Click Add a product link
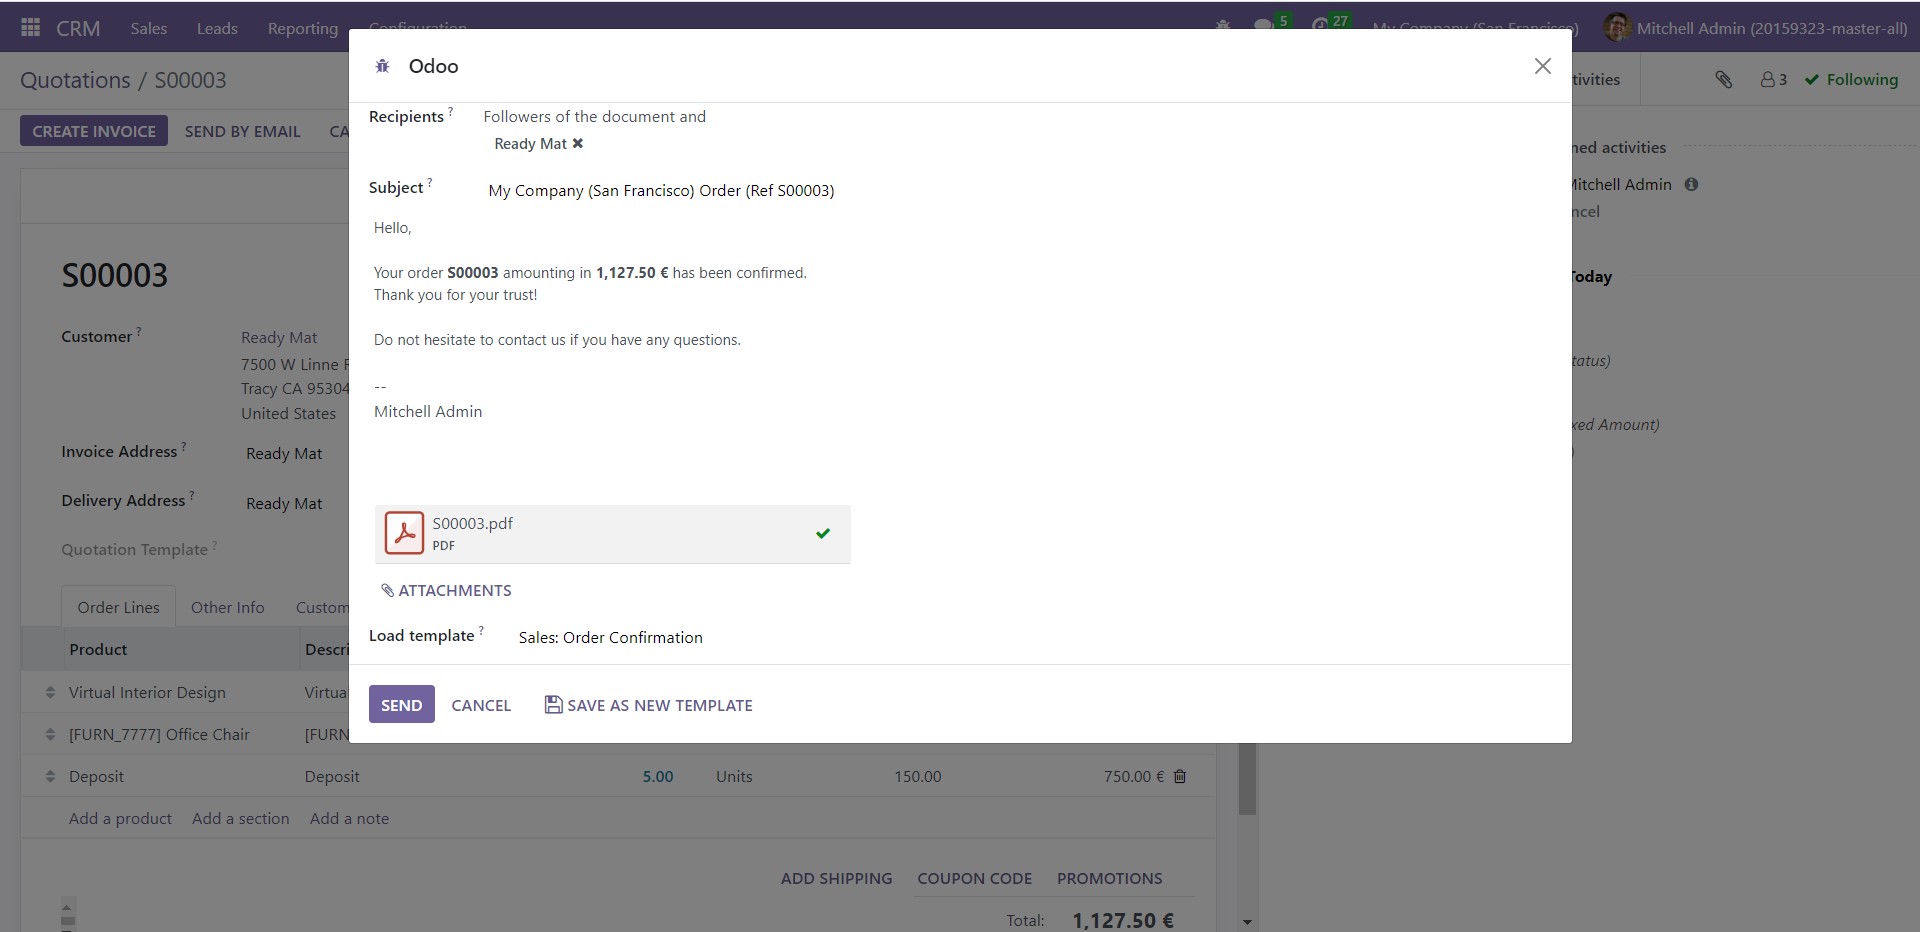 pos(120,818)
